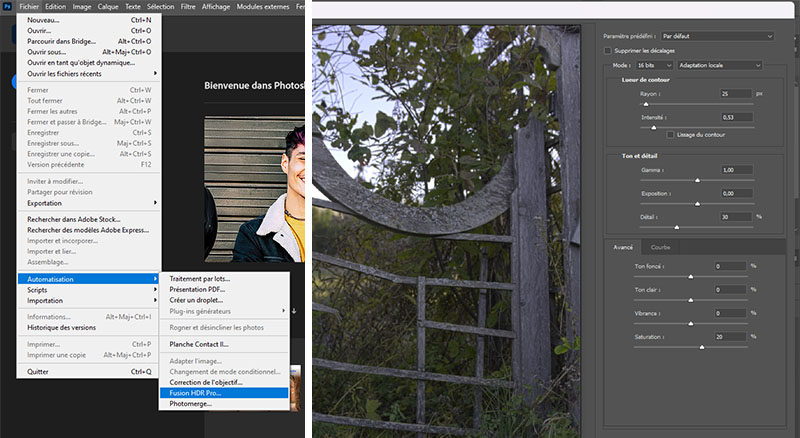Image resolution: width=800 pixels, height=438 pixels.
Task: Click the Saturation value field
Action: coord(730,337)
